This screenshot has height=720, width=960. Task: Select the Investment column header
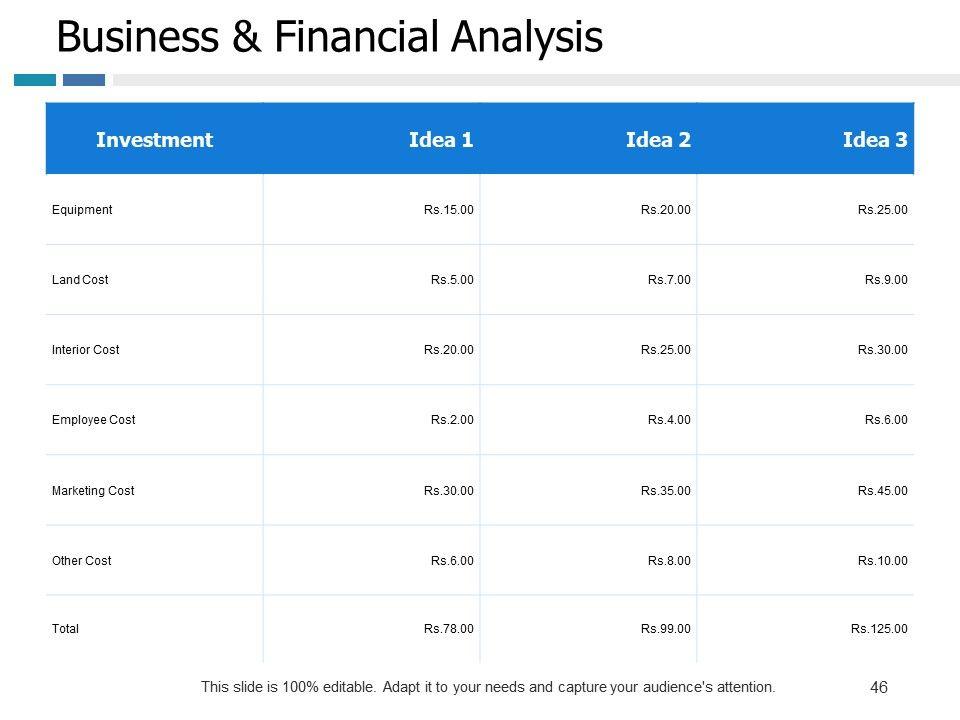154,140
